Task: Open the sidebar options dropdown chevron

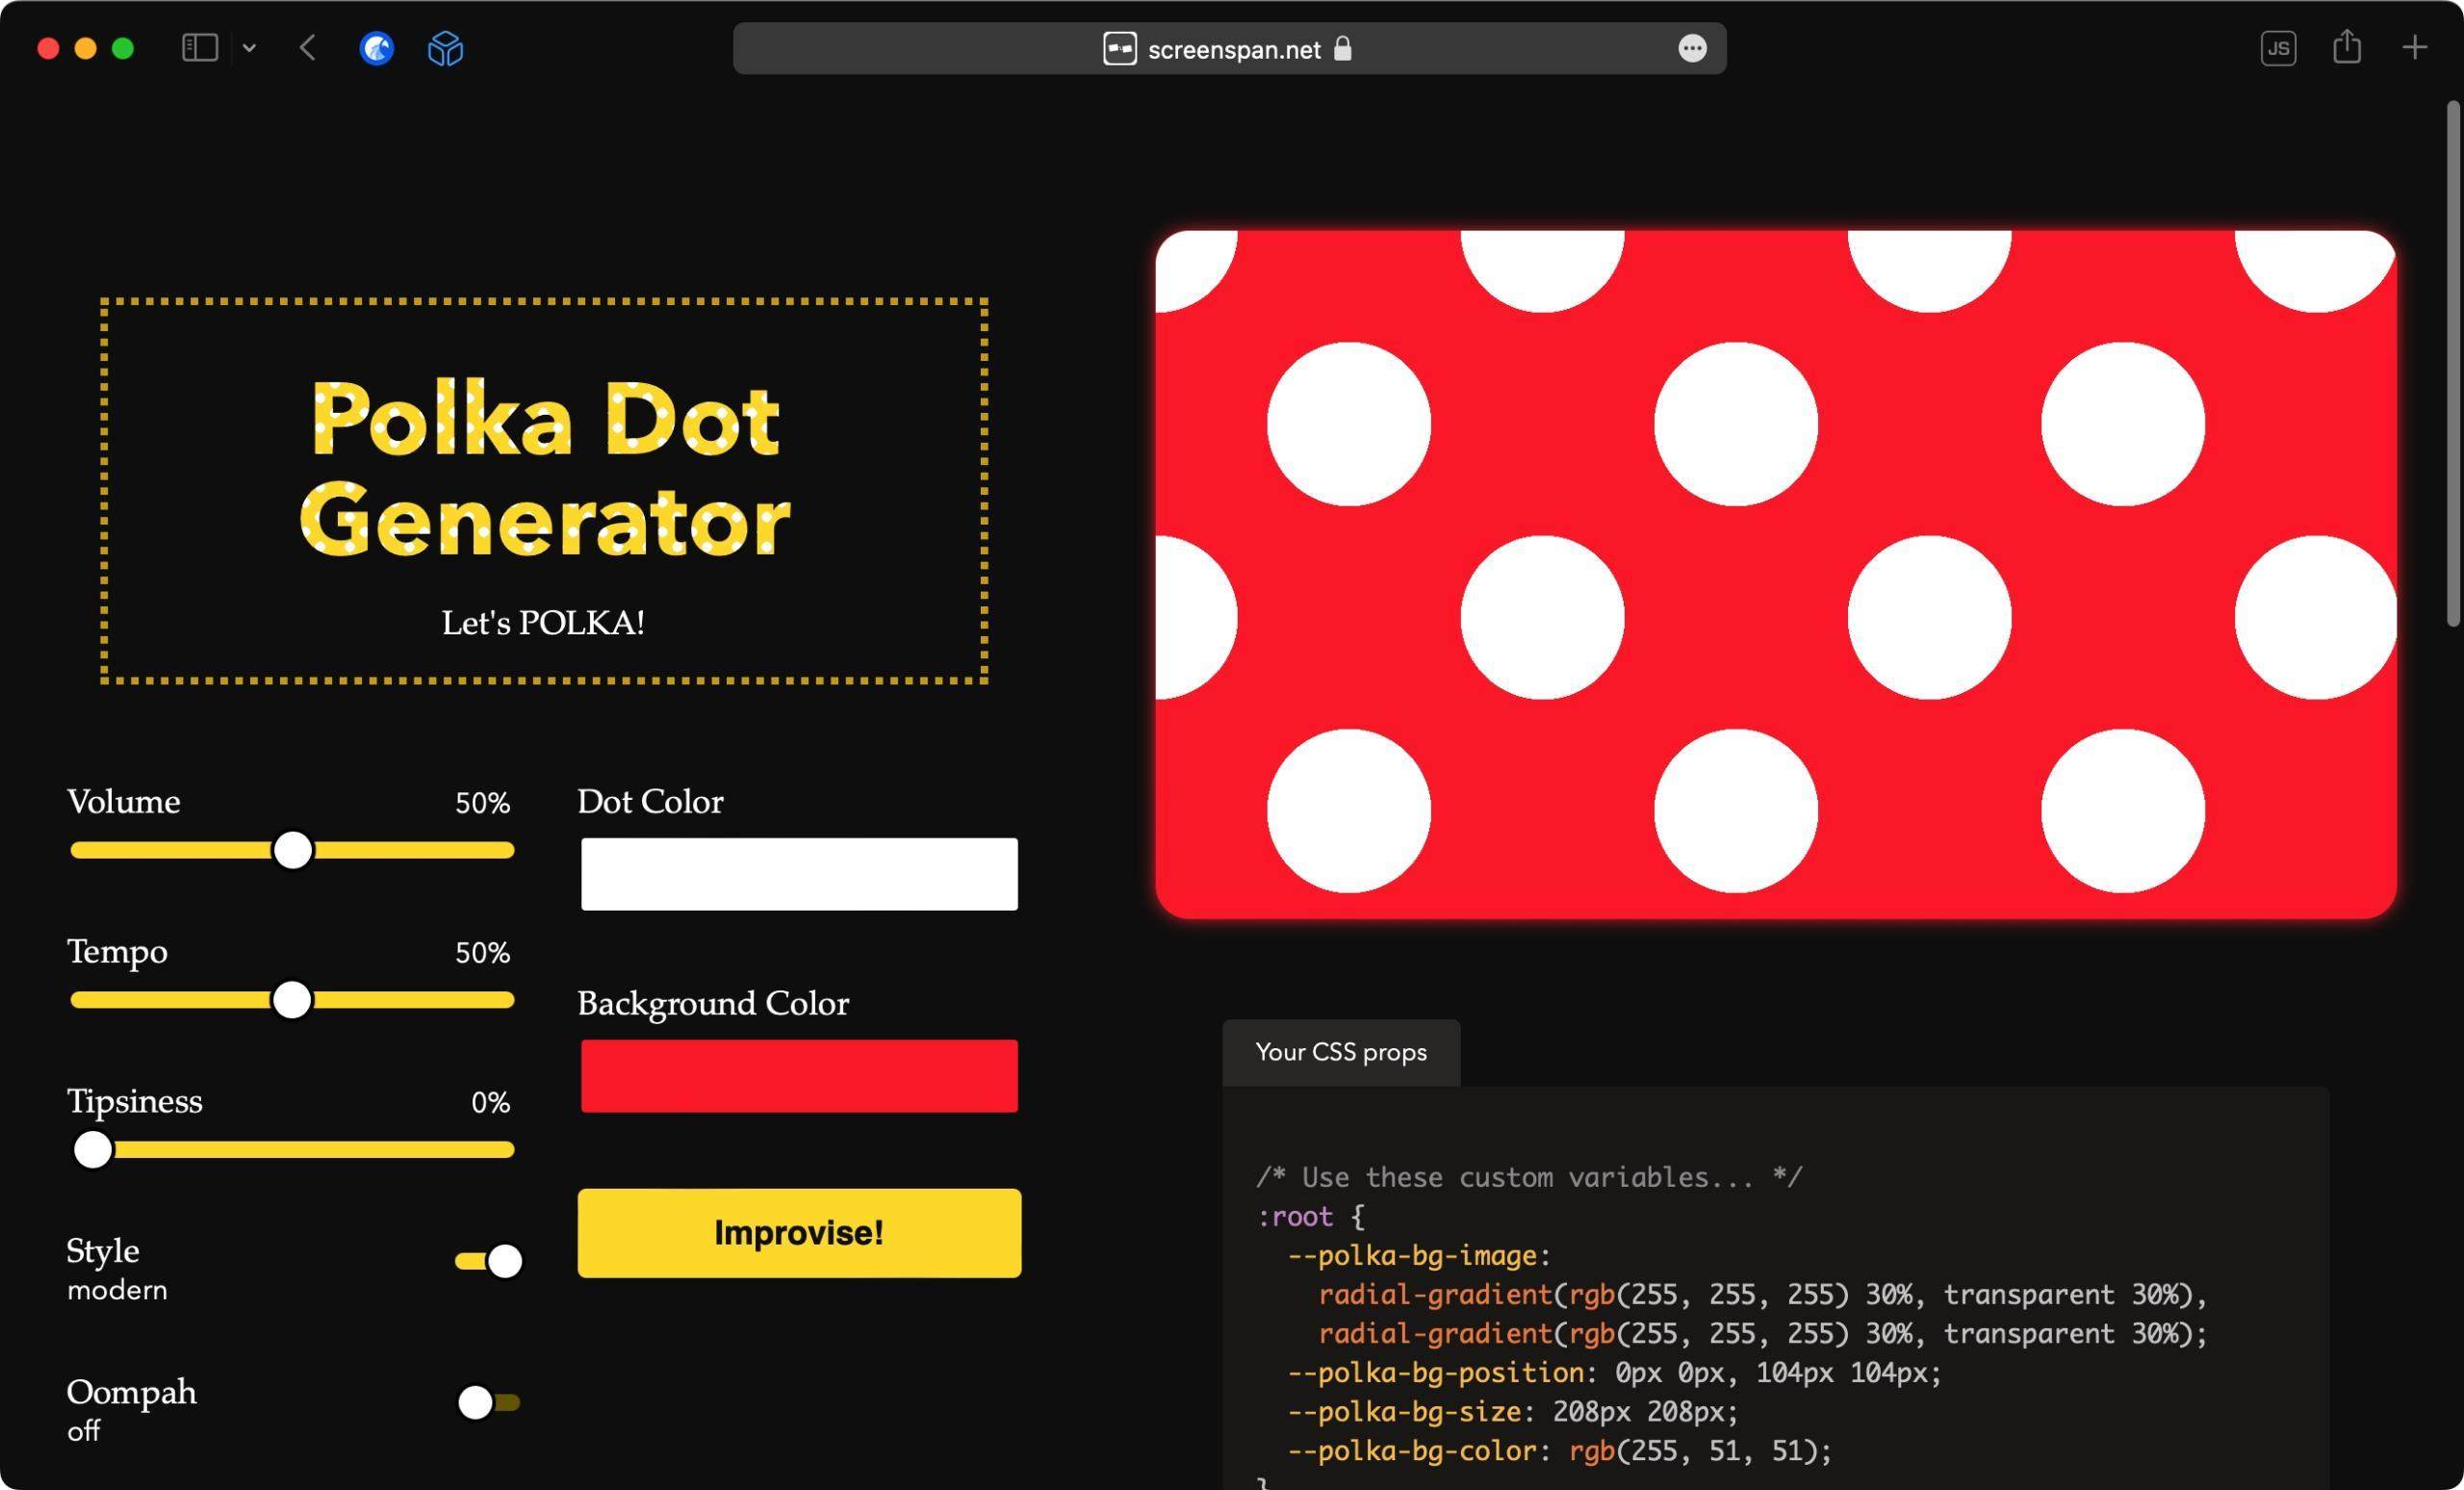Action: (x=249, y=48)
